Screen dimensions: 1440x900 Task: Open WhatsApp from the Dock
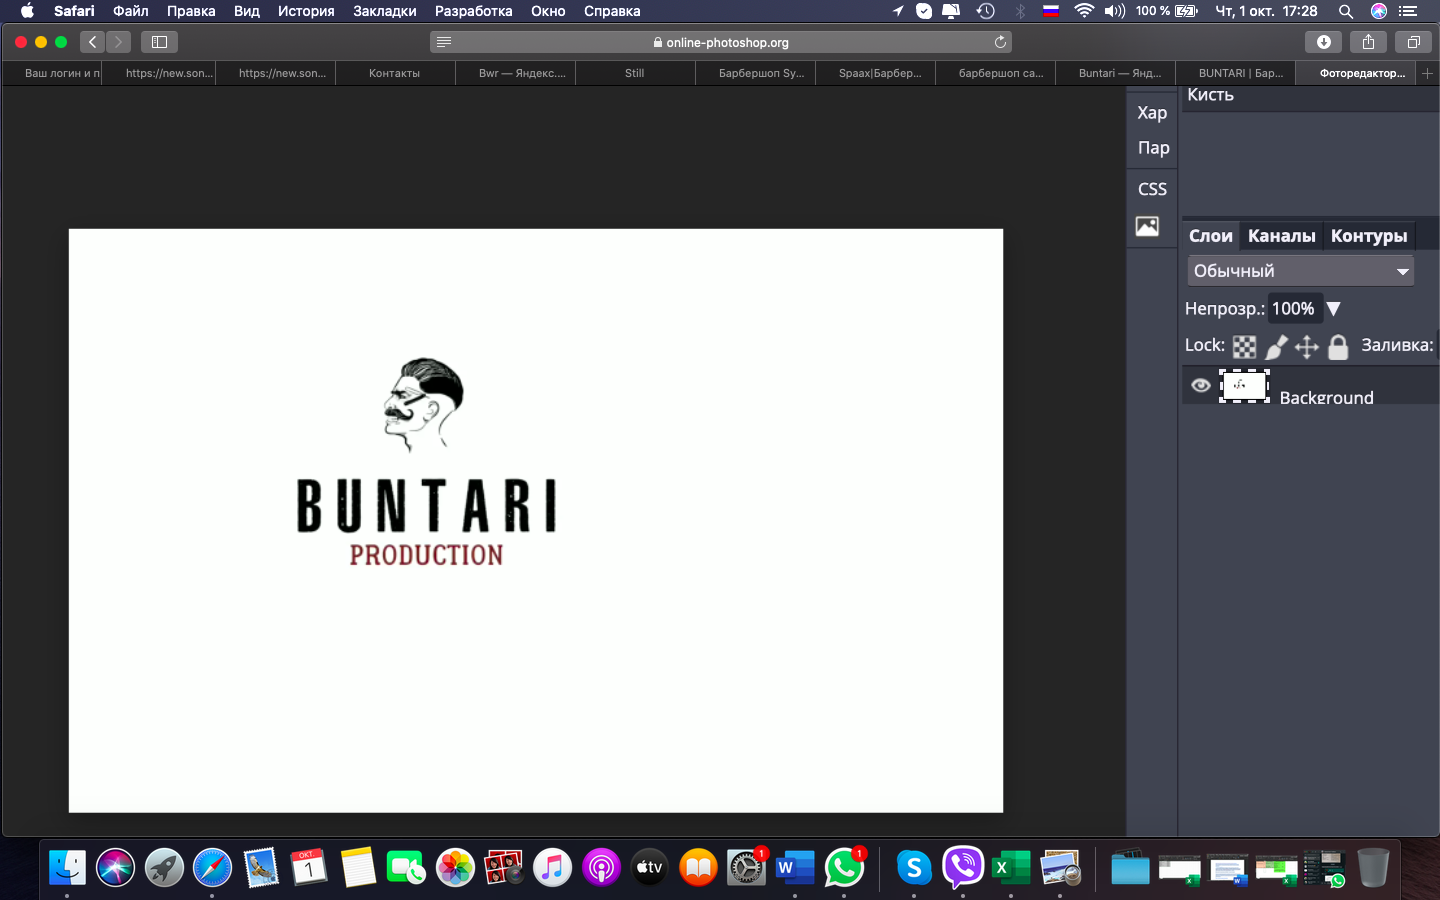click(x=844, y=867)
